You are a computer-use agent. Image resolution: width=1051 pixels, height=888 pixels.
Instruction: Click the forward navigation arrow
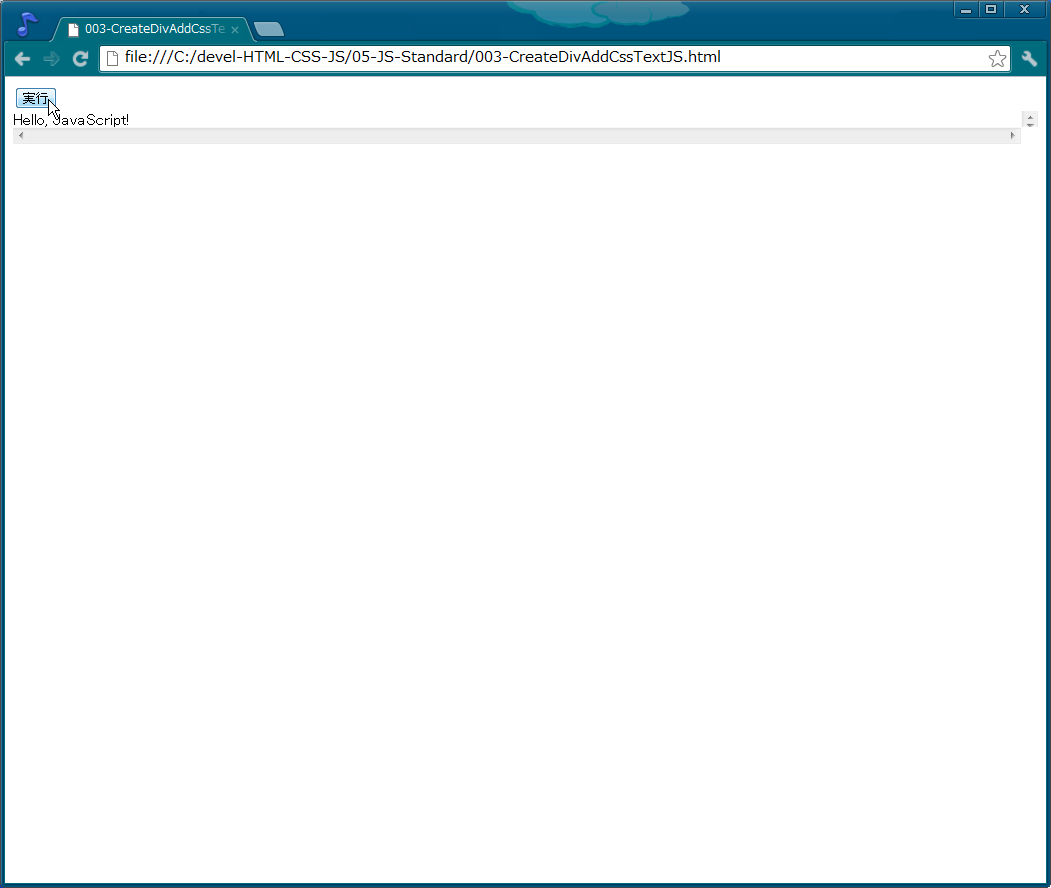51,59
